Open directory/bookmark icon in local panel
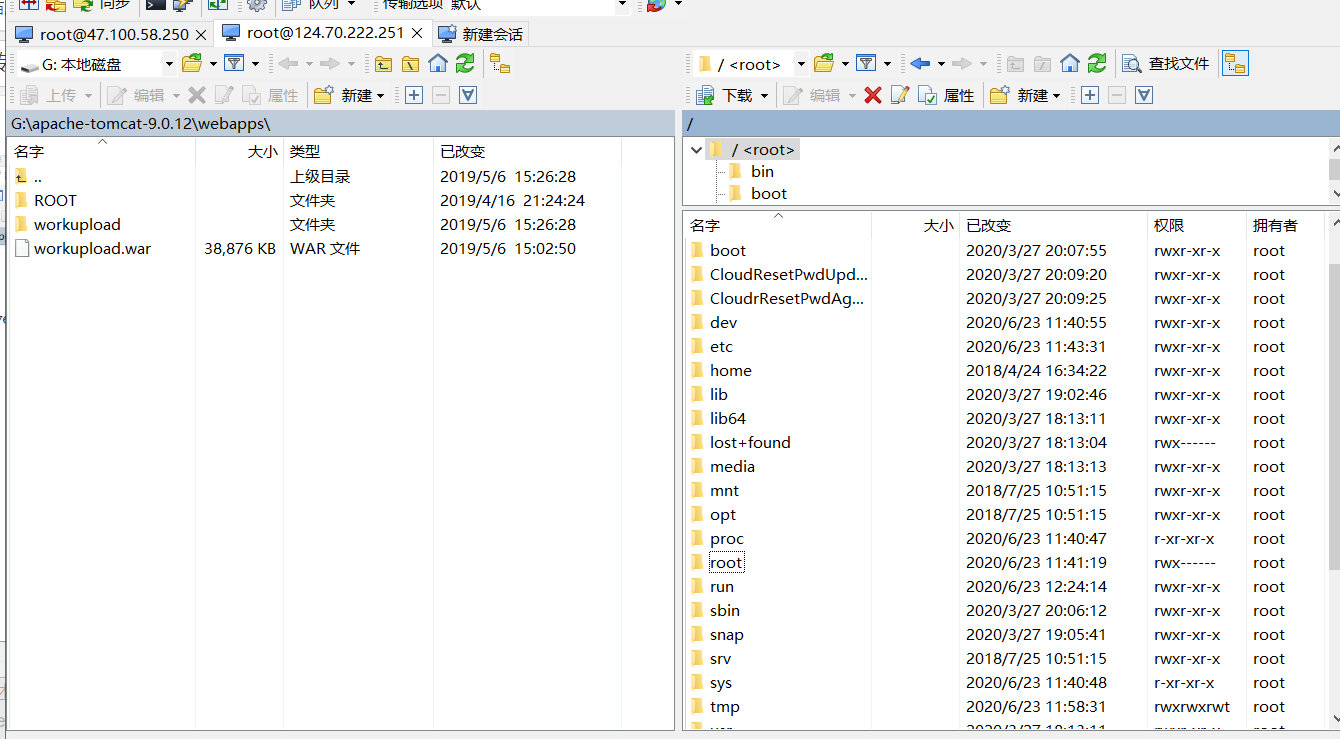Image resolution: width=1340 pixels, height=739 pixels. 192,64
